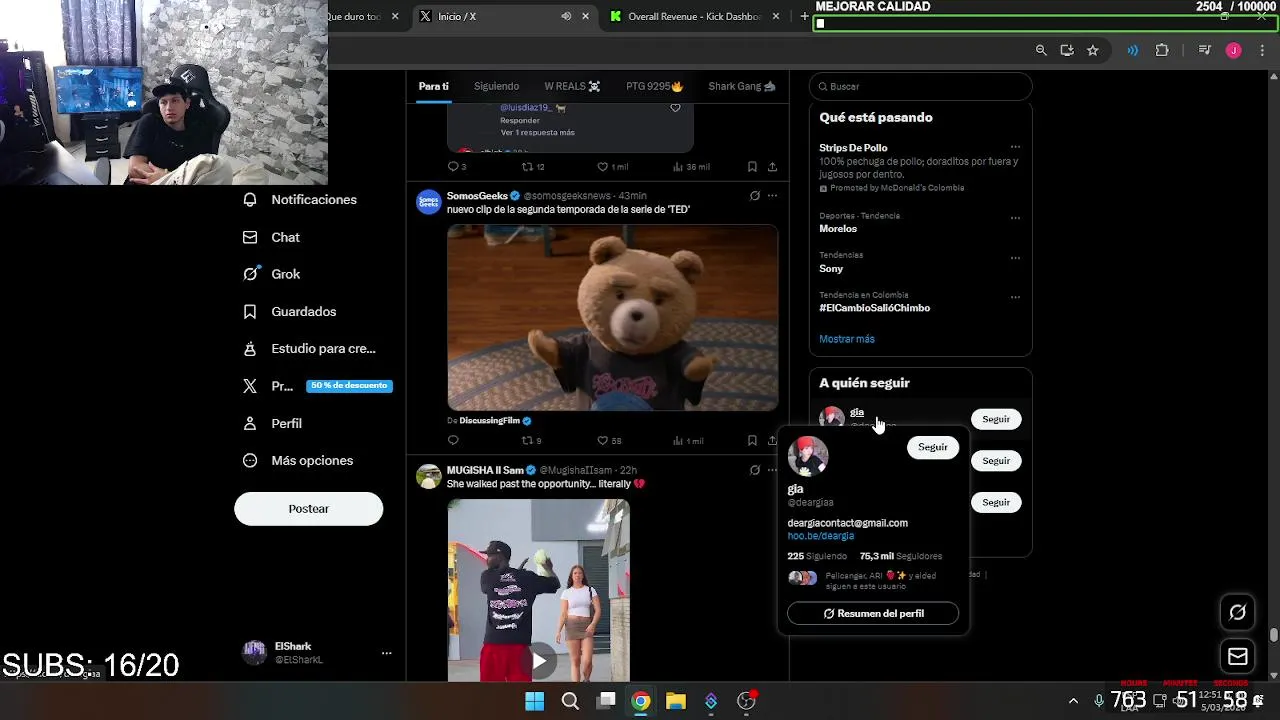
Task: Repost the top post with 12 reposts
Action: [533, 167]
